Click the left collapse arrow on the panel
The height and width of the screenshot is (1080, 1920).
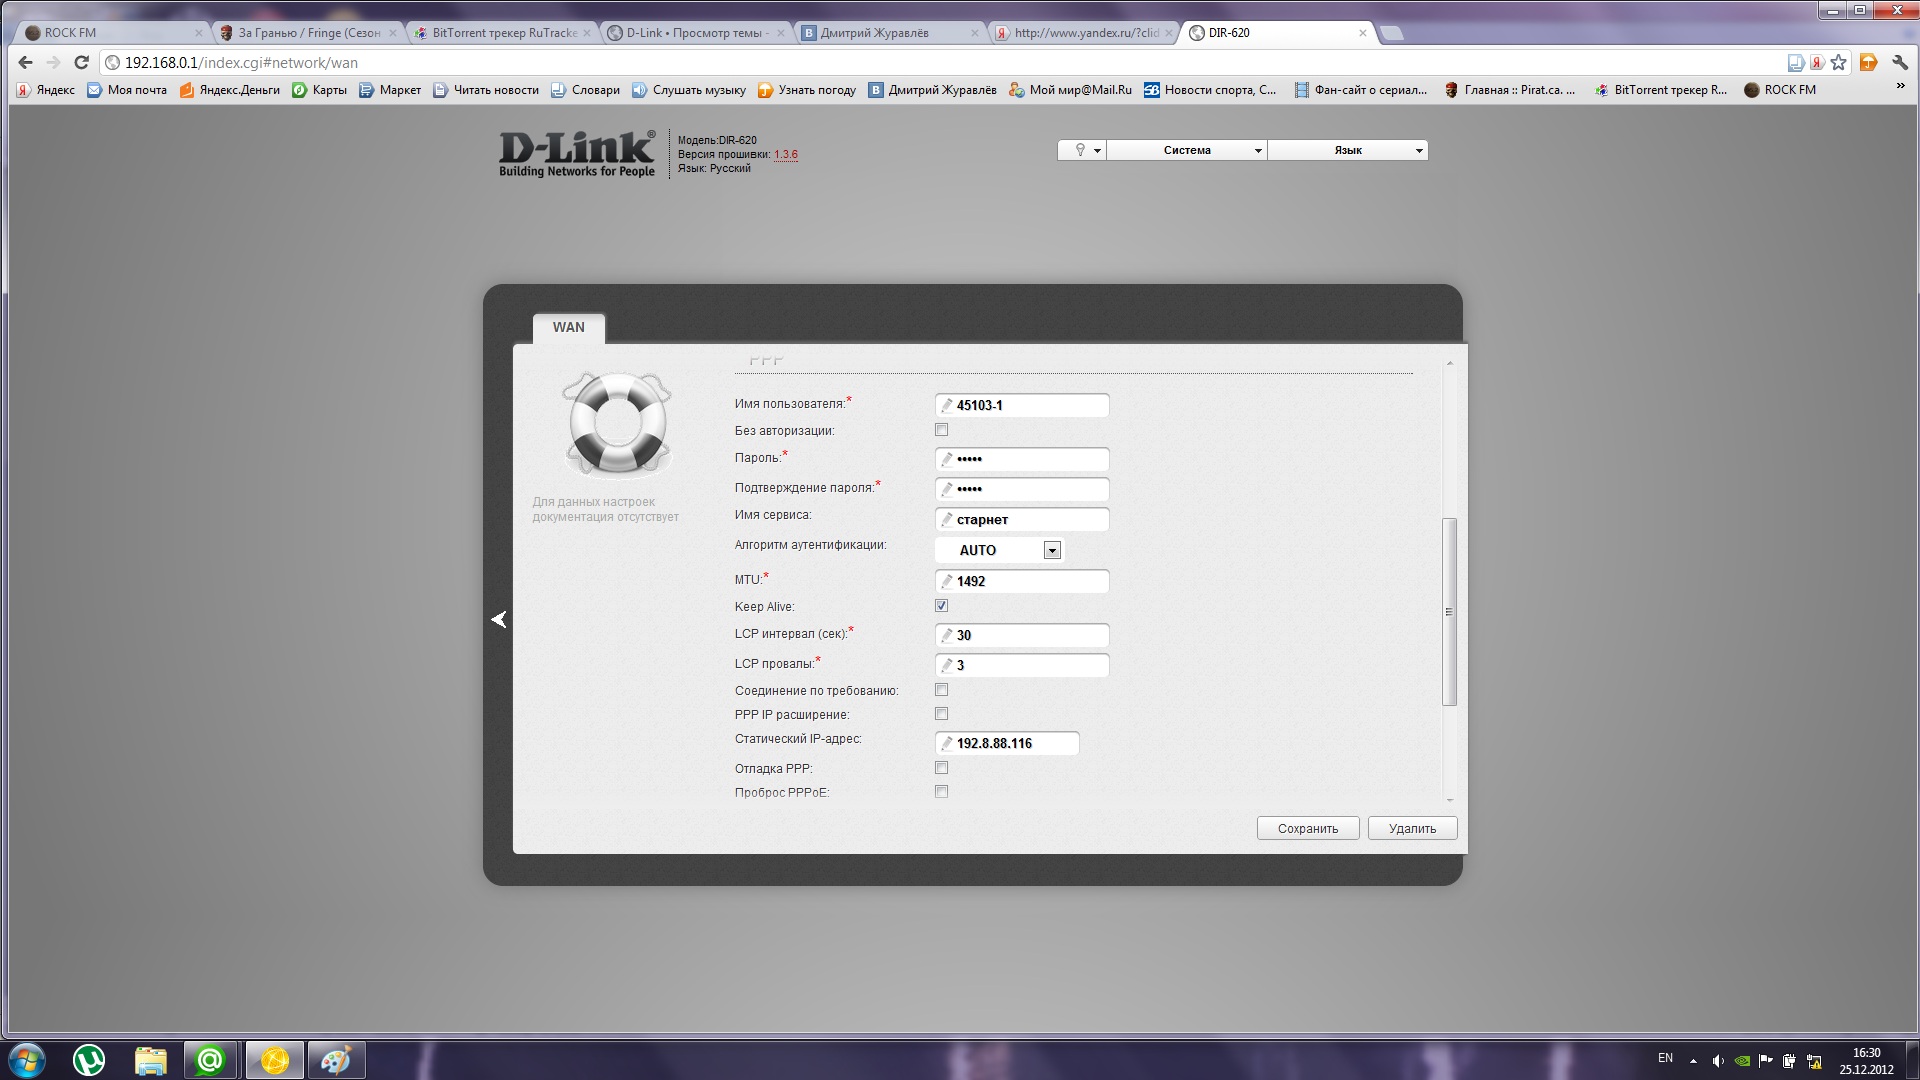coord(499,620)
